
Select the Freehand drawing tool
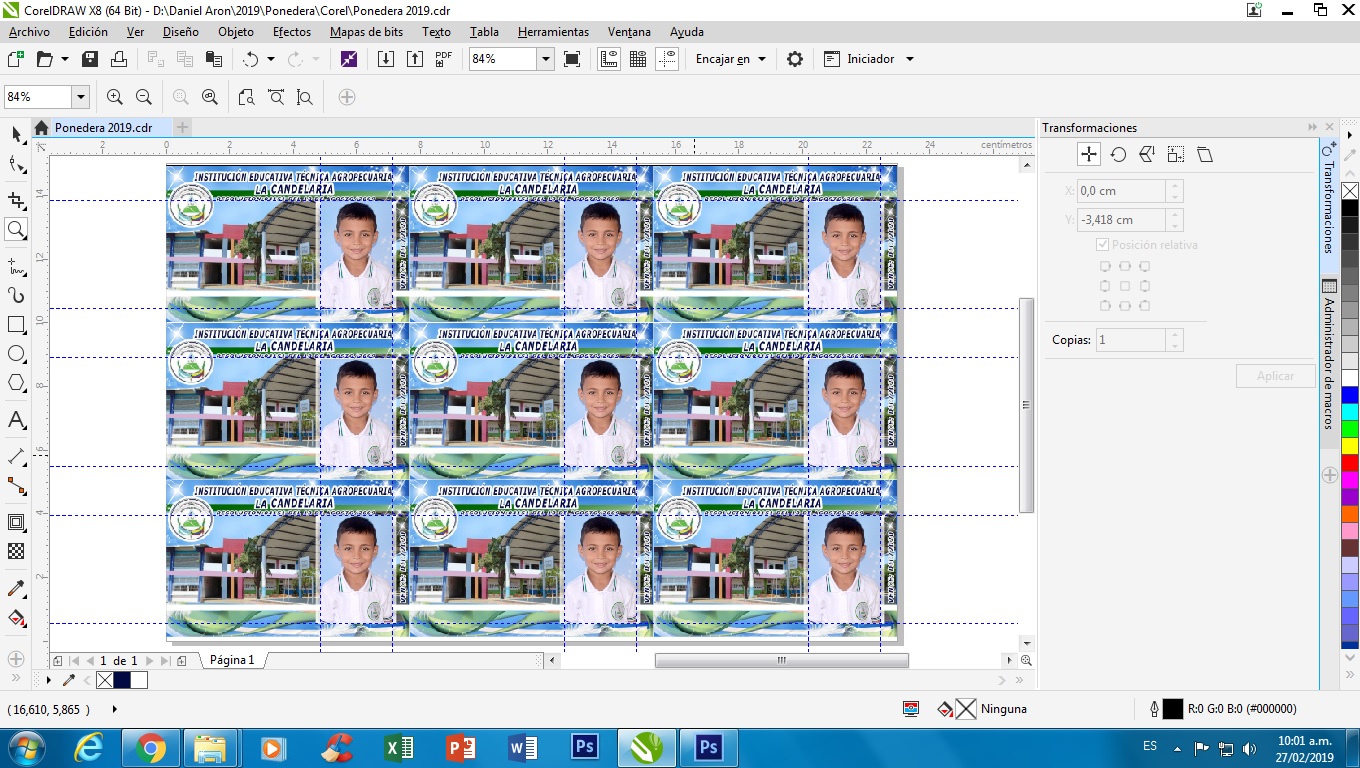coord(17,267)
